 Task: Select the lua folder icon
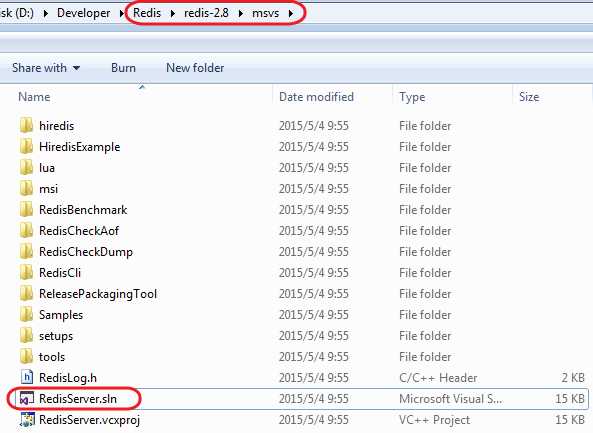coord(26,168)
